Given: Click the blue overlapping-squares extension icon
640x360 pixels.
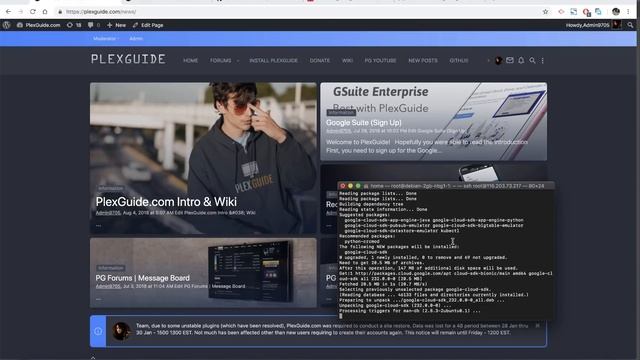Looking at the screenshot, I should [598, 12].
